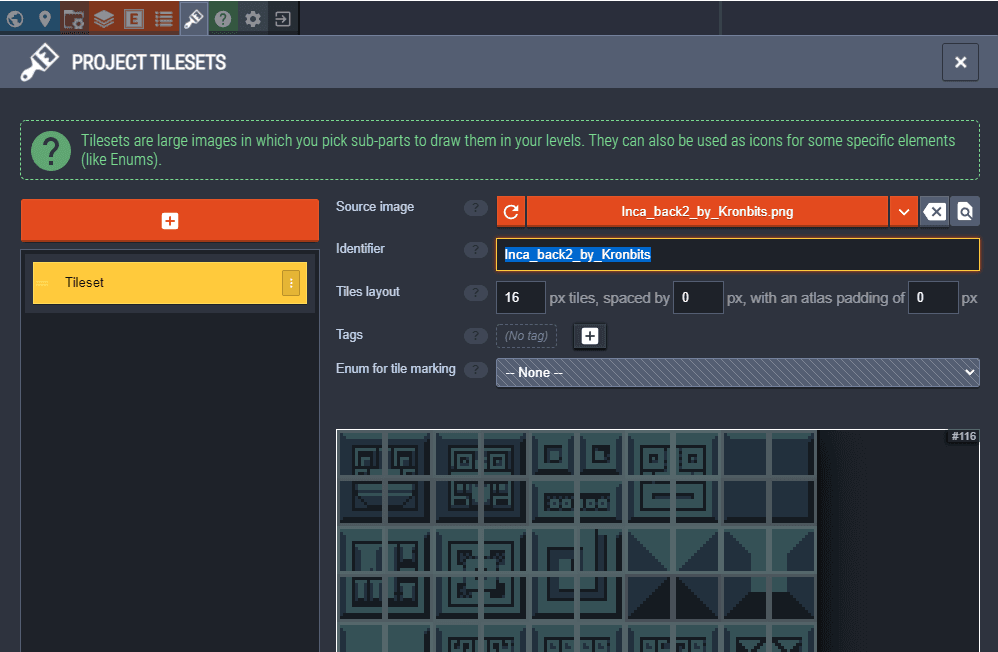Open the Tileset item options menu
Viewport: 998px width, 652px height.
291,283
